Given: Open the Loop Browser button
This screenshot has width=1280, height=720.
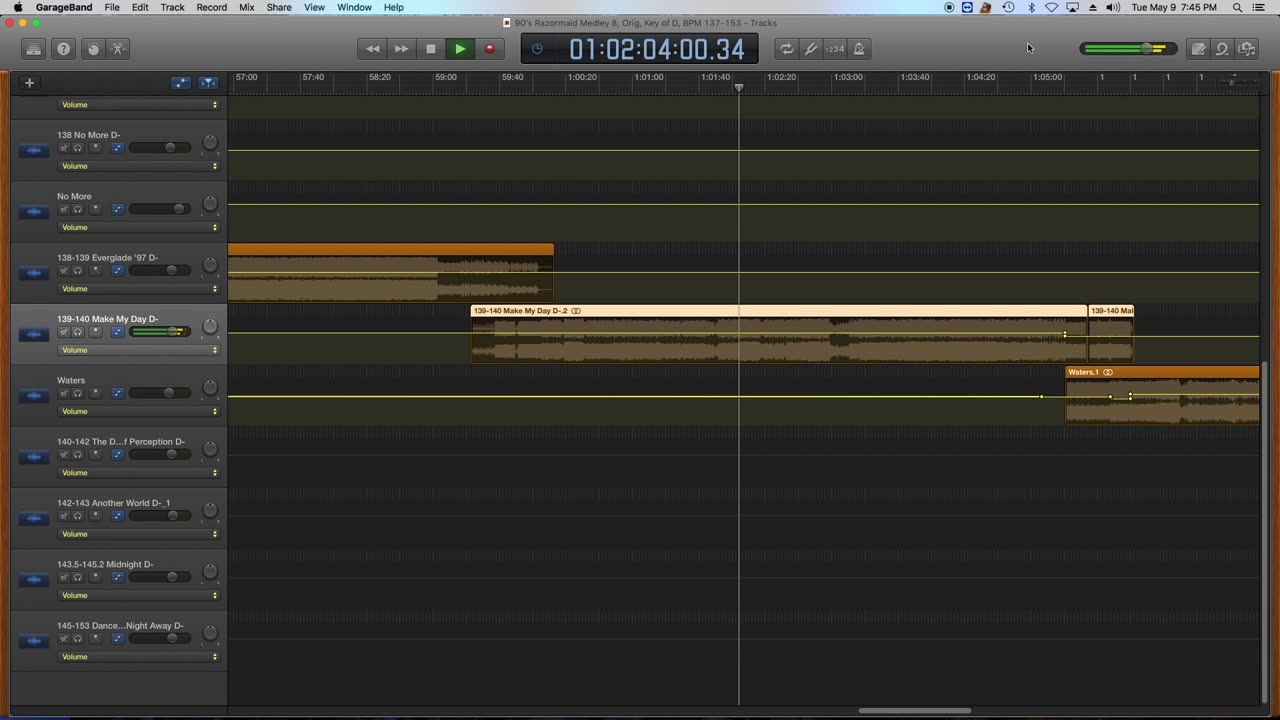Looking at the screenshot, I should coord(1222,49).
